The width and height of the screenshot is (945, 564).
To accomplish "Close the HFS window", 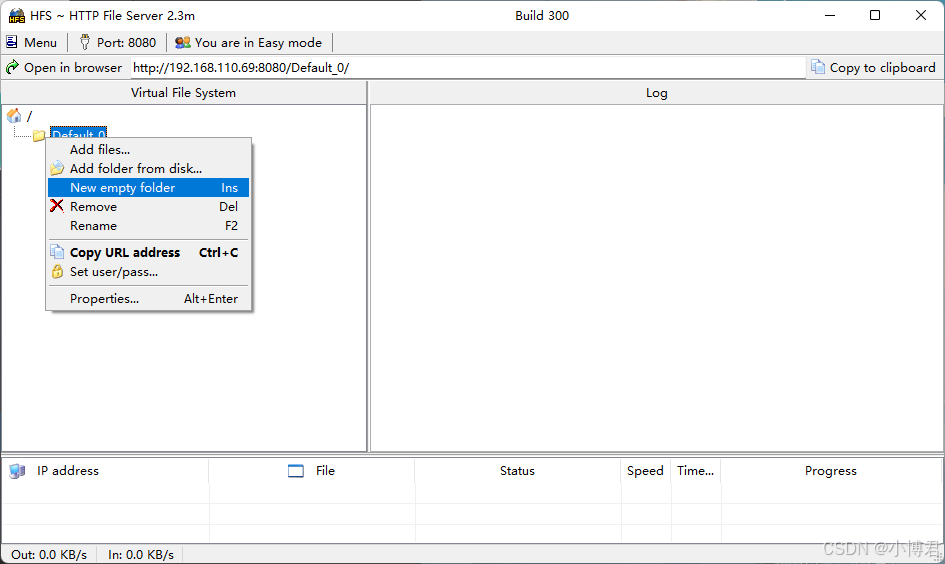I will pyautogui.click(x=921, y=16).
